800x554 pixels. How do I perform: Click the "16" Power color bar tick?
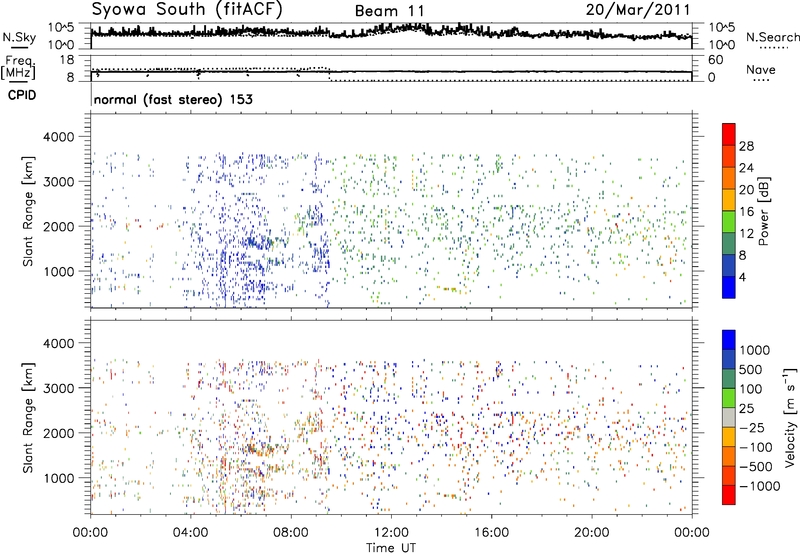pyautogui.click(x=746, y=212)
